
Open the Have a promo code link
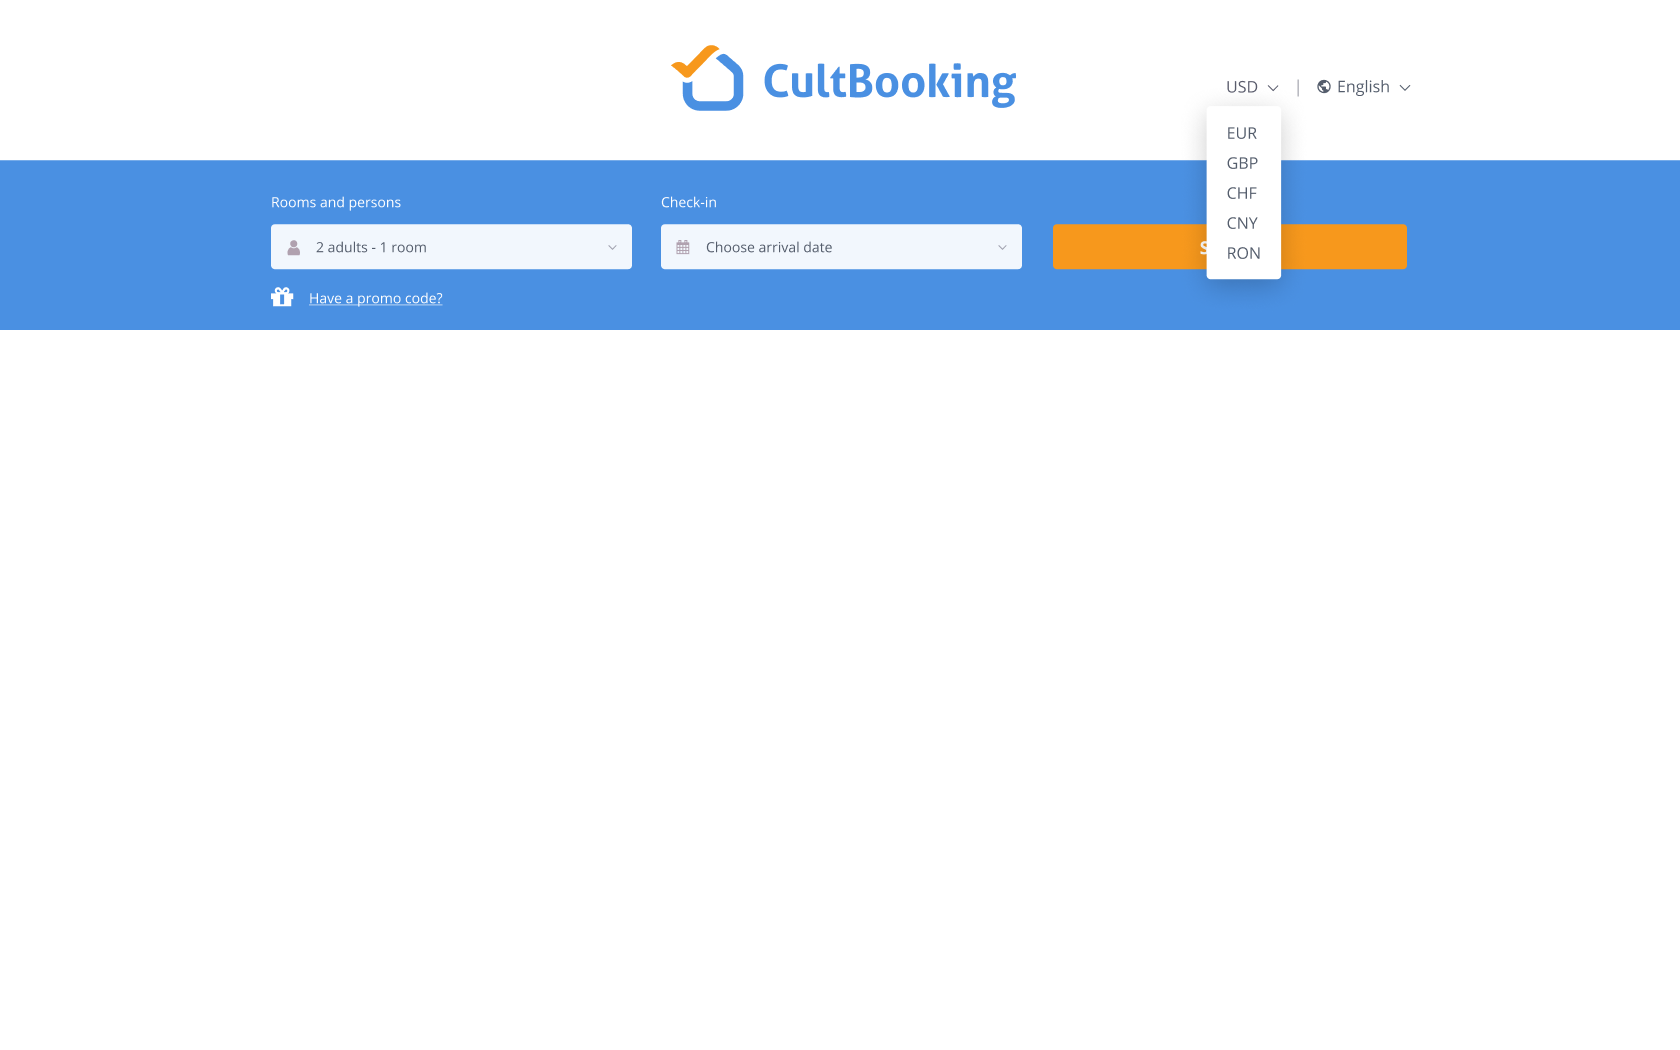[x=375, y=297]
